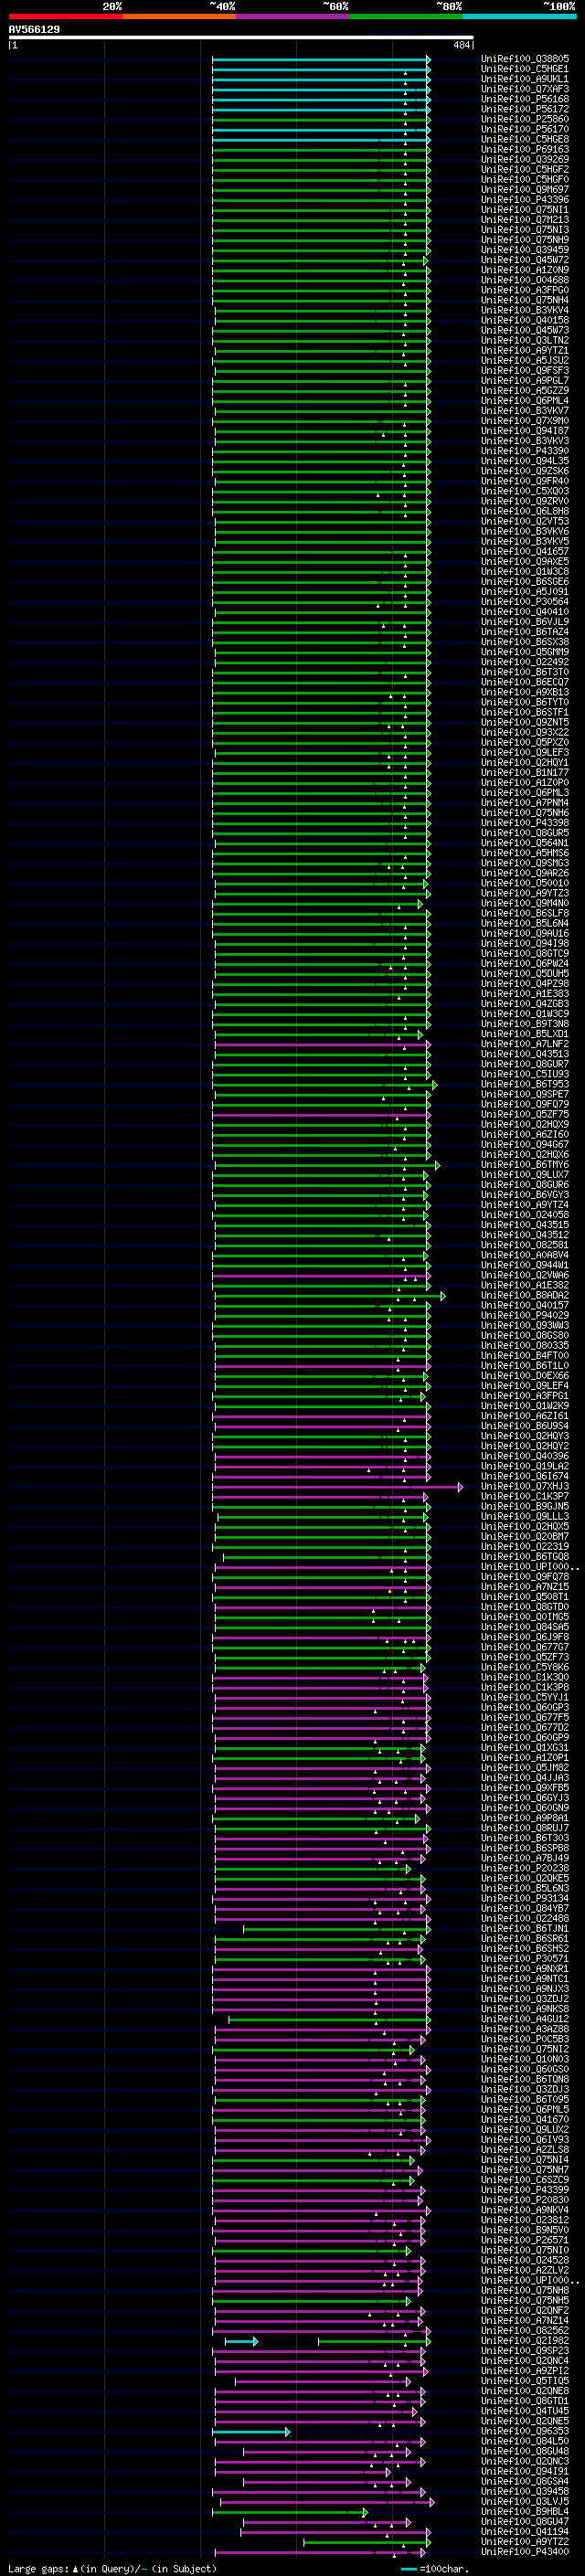This screenshot has height=2576, width=585.
Task: Select hit UniRef100_Q9FQ78
Action: point(525,1576)
